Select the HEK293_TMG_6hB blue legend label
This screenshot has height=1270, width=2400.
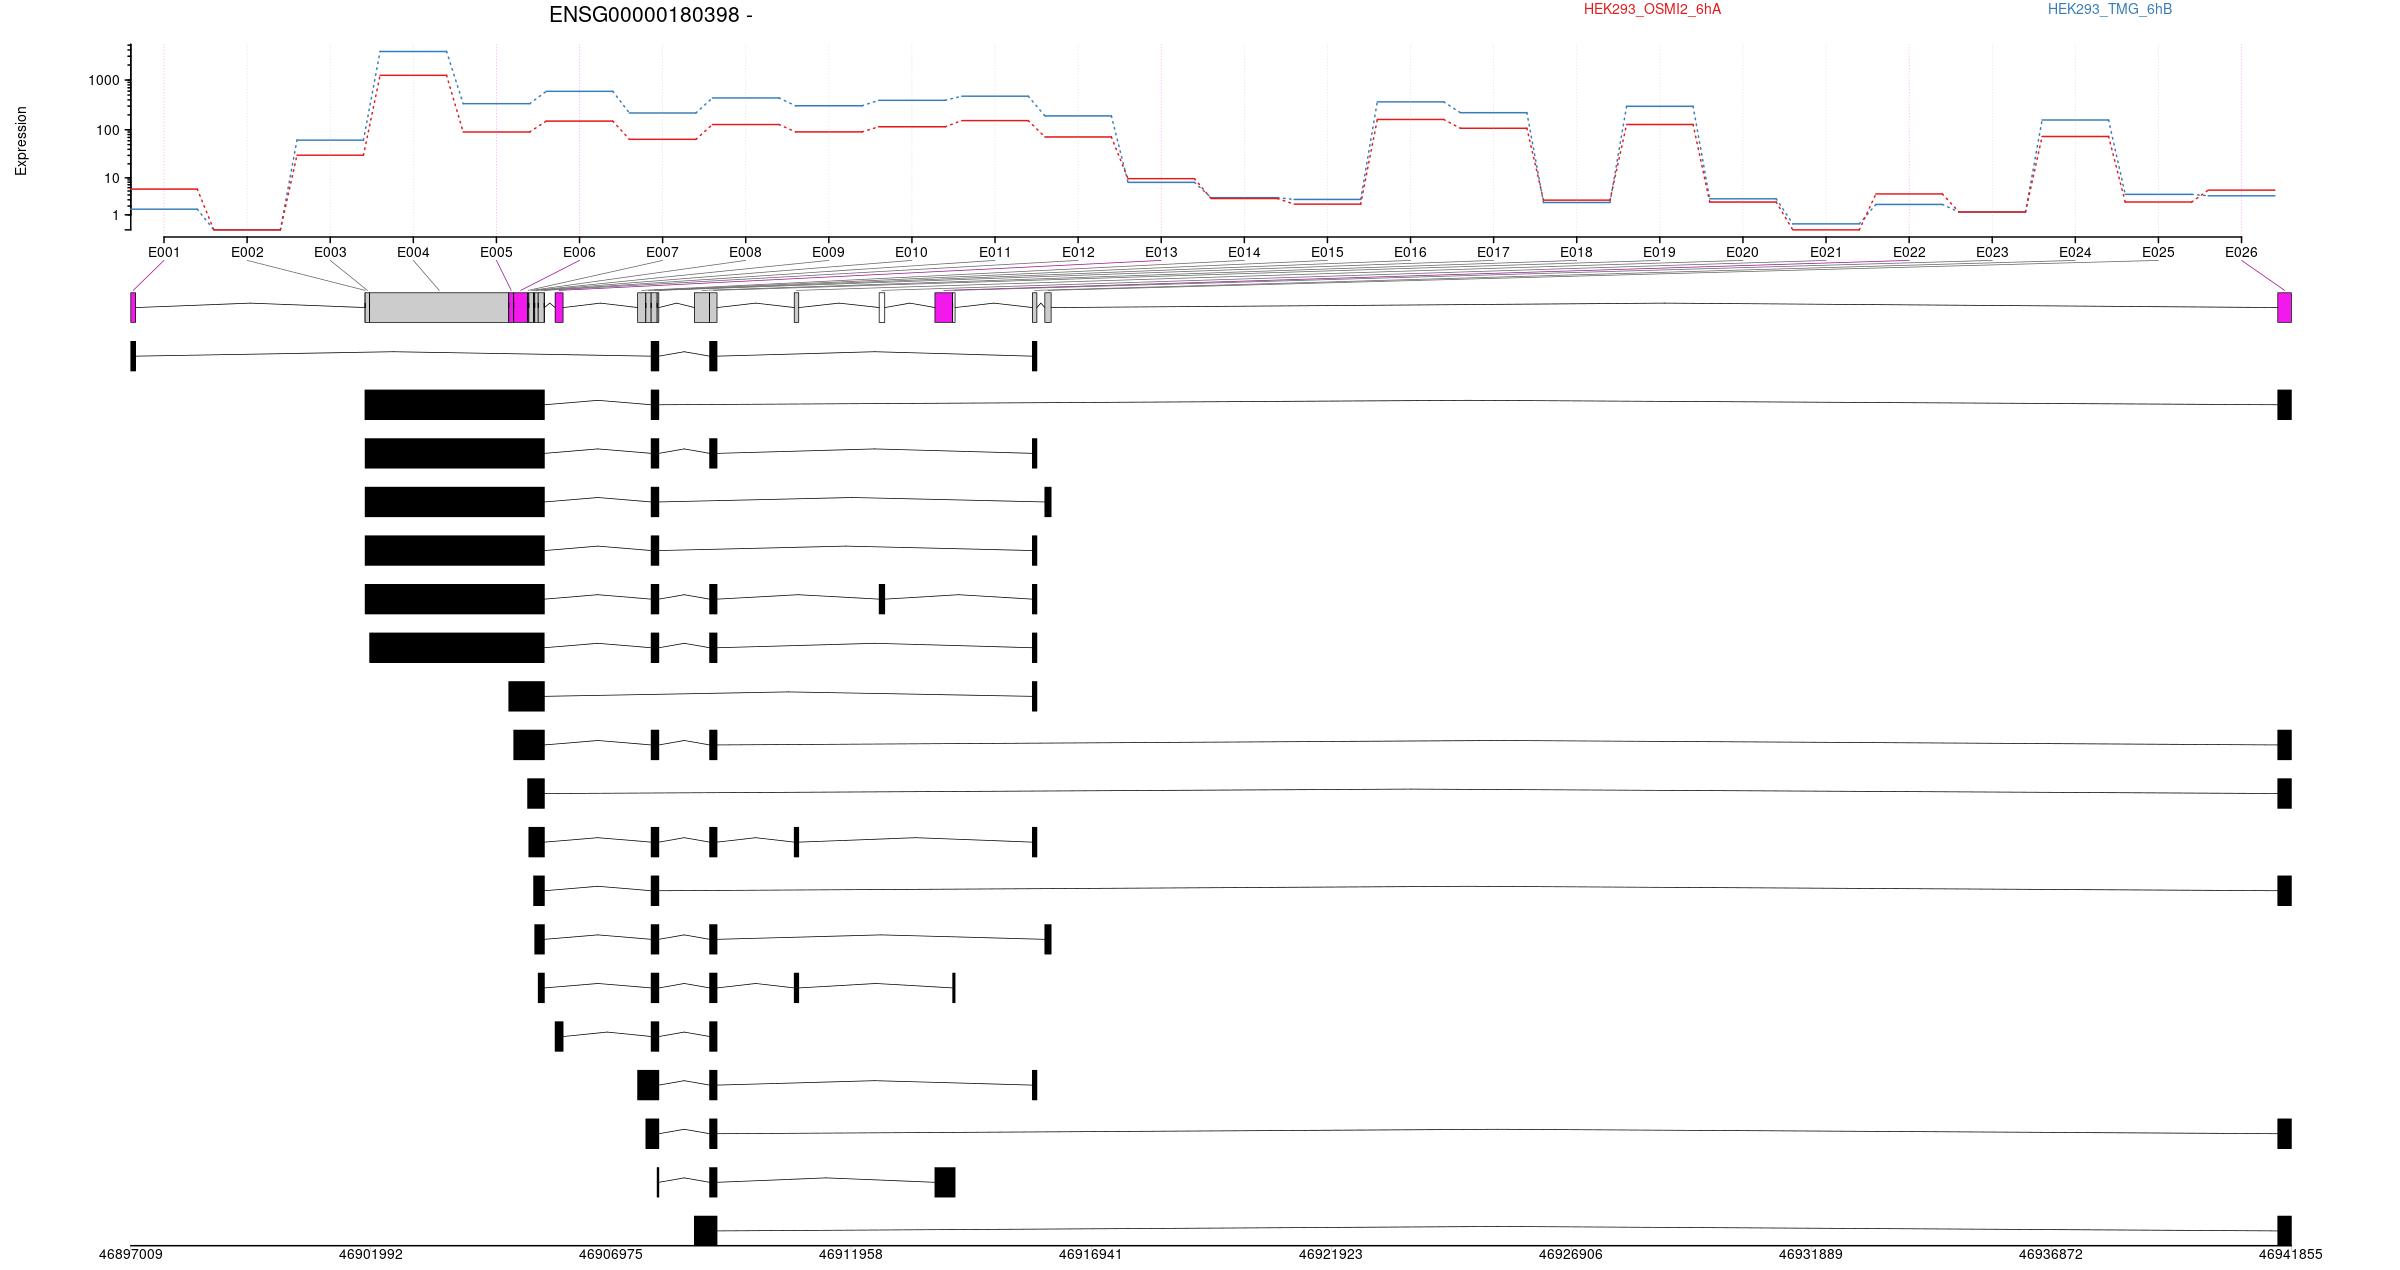coord(2109,9)
